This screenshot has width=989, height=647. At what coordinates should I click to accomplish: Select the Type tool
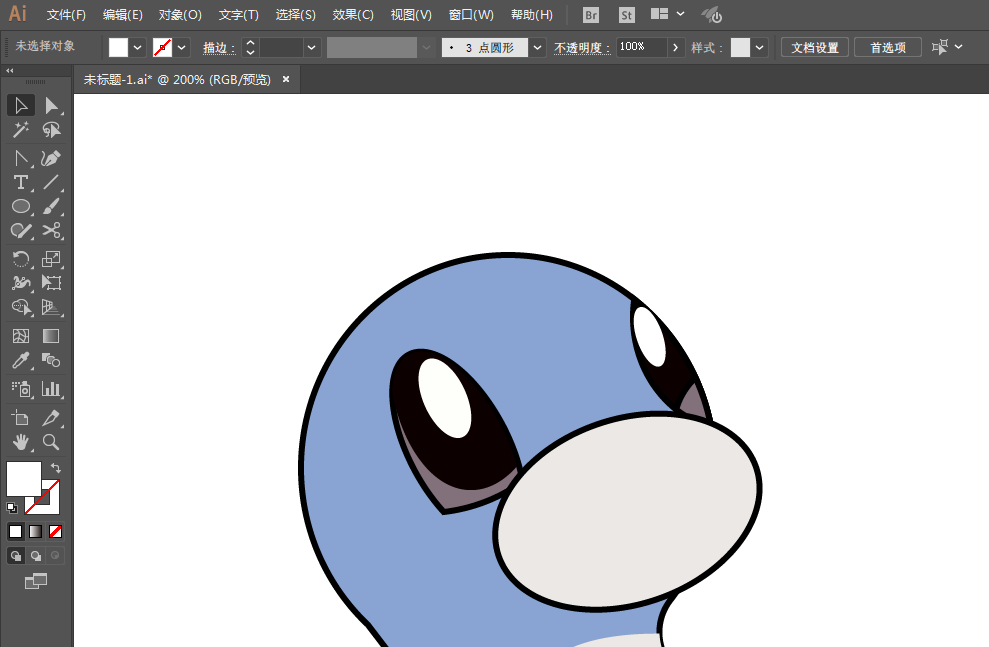click(21, 182)
